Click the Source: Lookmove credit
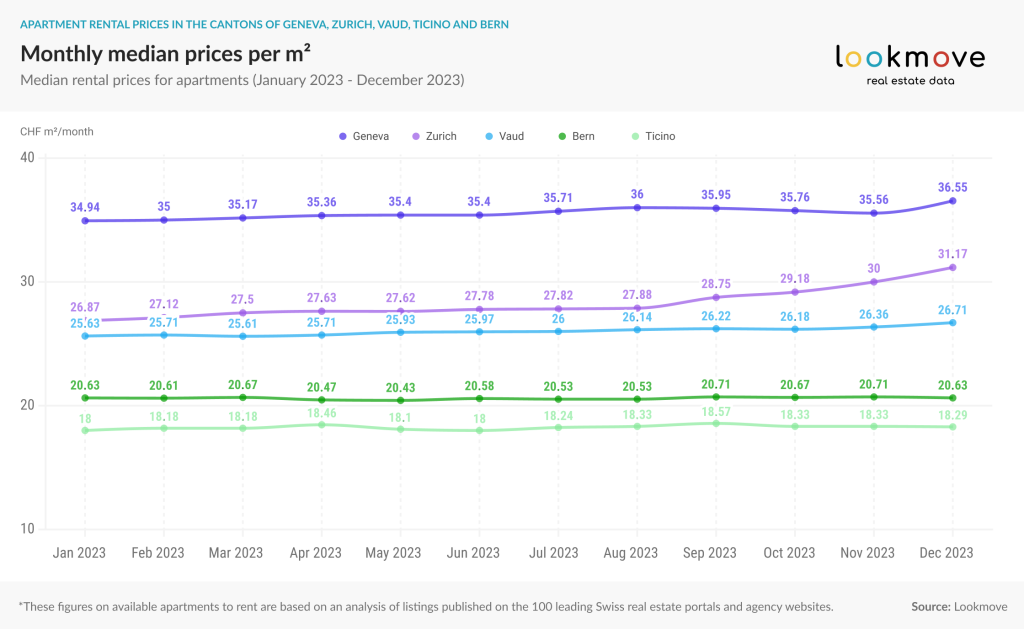This screenshot has width=1024, height=629. pyautogui.click(x=959, y=607)
